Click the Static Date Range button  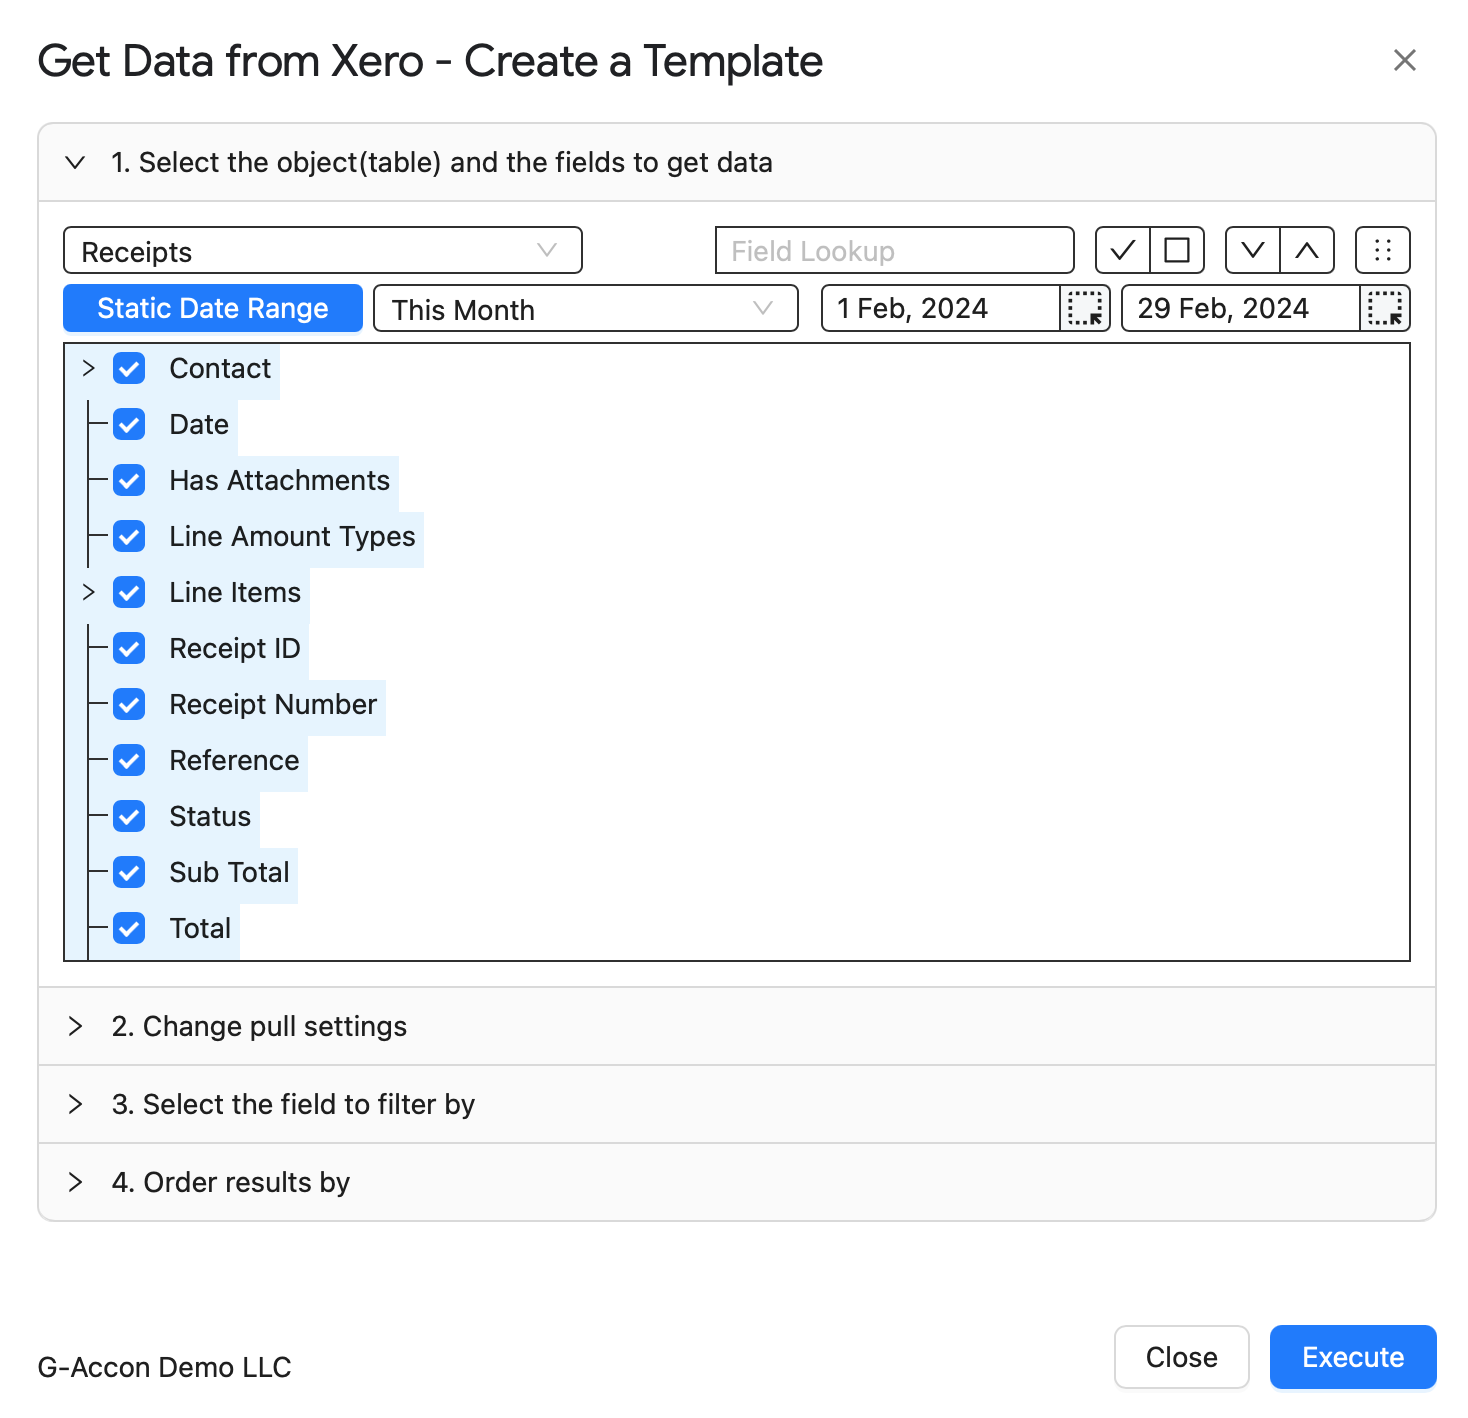tap(213, 308)
